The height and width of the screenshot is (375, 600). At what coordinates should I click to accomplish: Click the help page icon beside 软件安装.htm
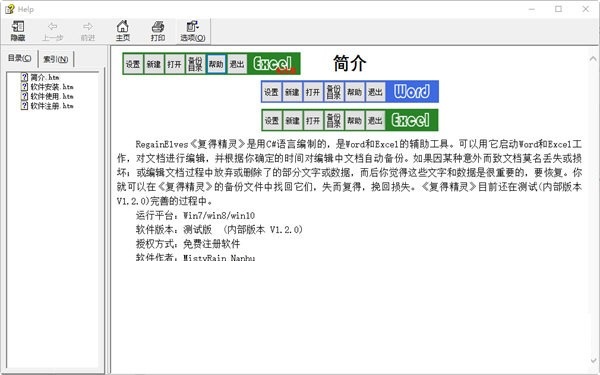[x=24, y=87]
